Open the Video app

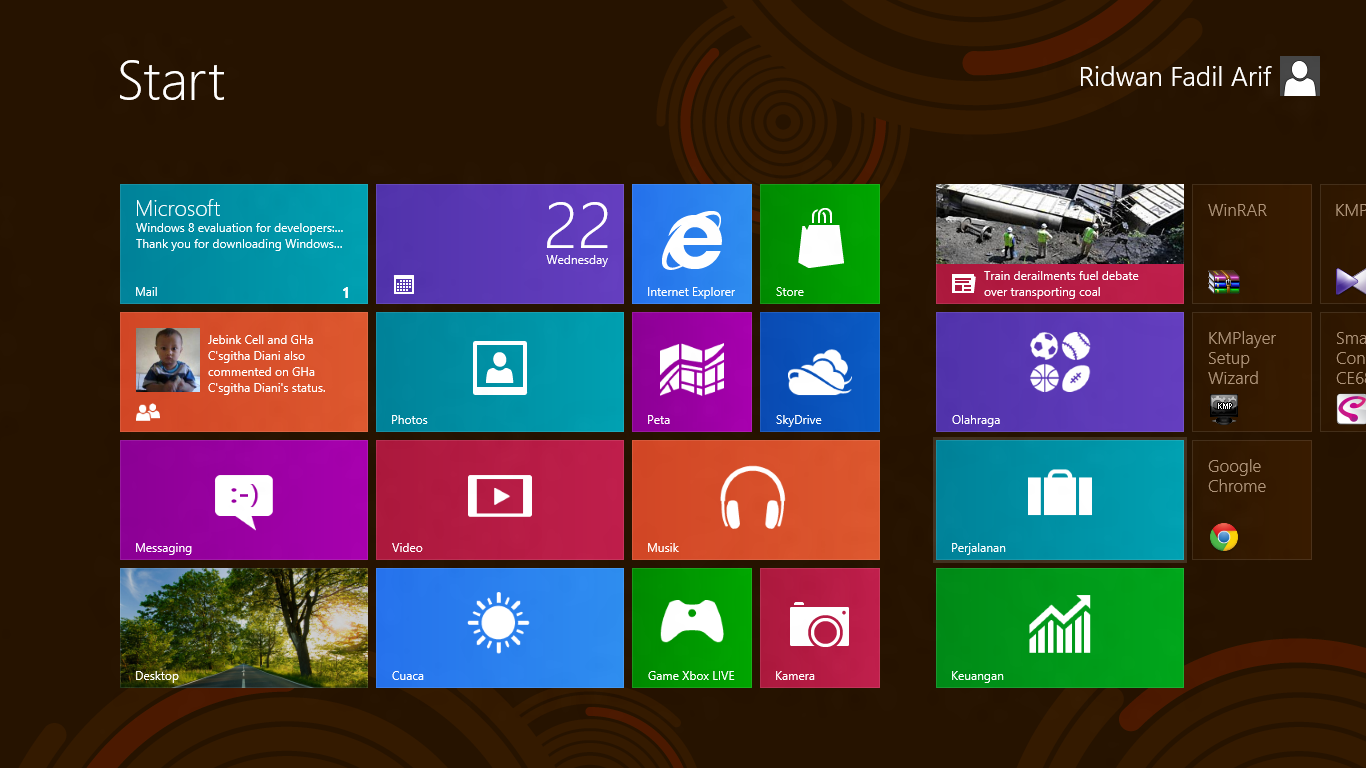(499, 499)
